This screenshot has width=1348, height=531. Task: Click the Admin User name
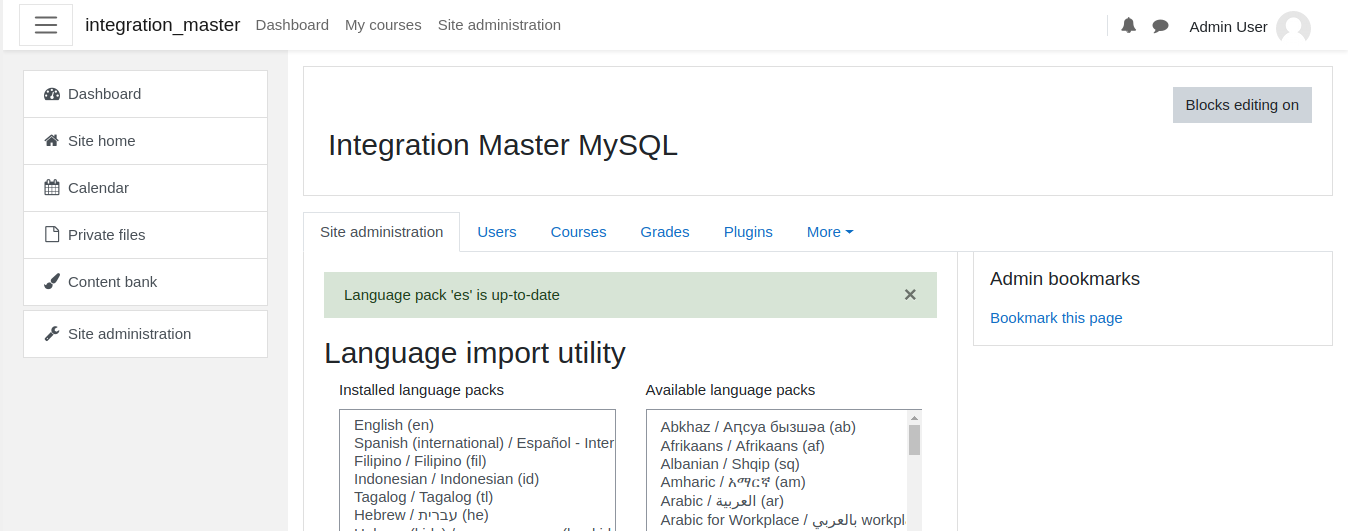coord(1228,27)
